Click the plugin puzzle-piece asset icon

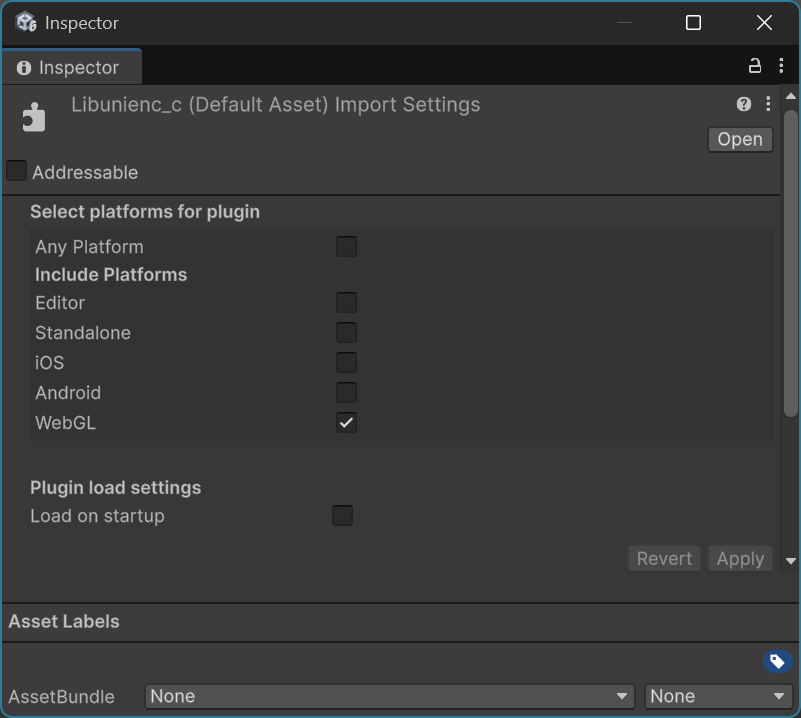[x=34, y=117]
